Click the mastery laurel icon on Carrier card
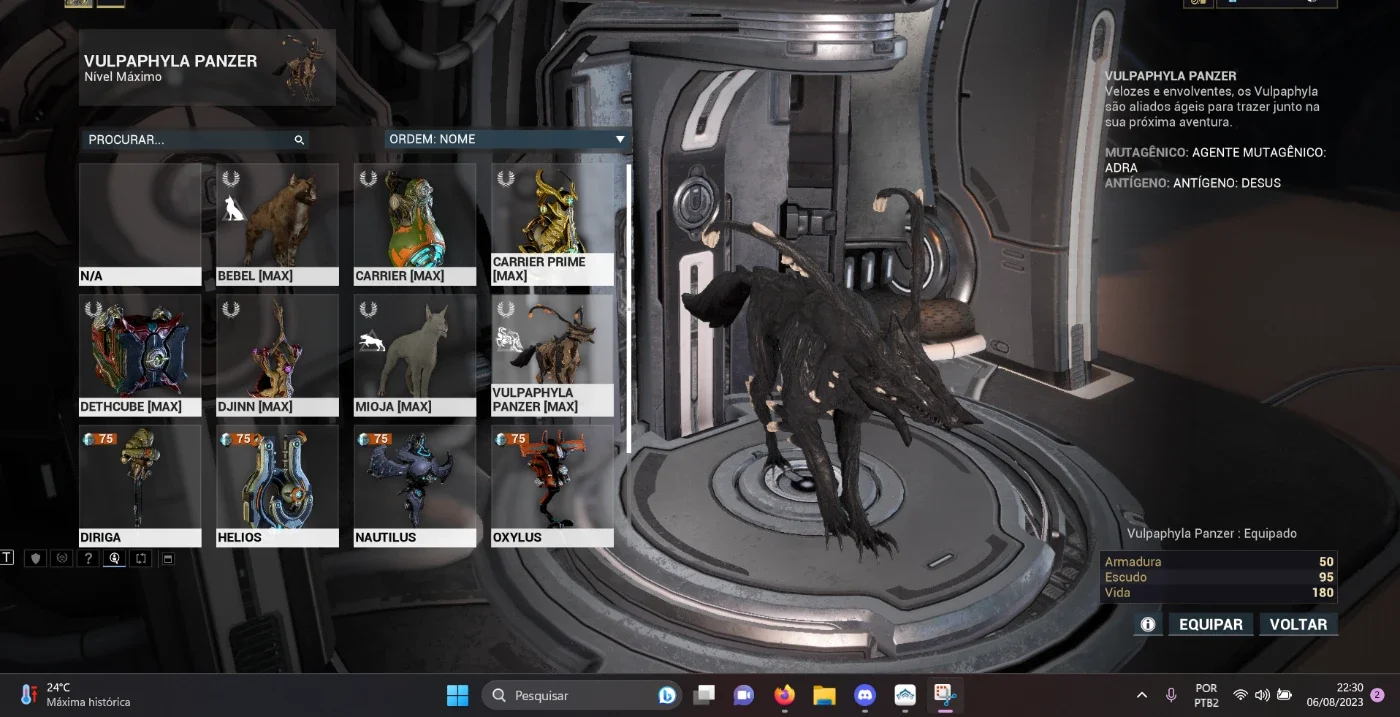 point(368,178)
